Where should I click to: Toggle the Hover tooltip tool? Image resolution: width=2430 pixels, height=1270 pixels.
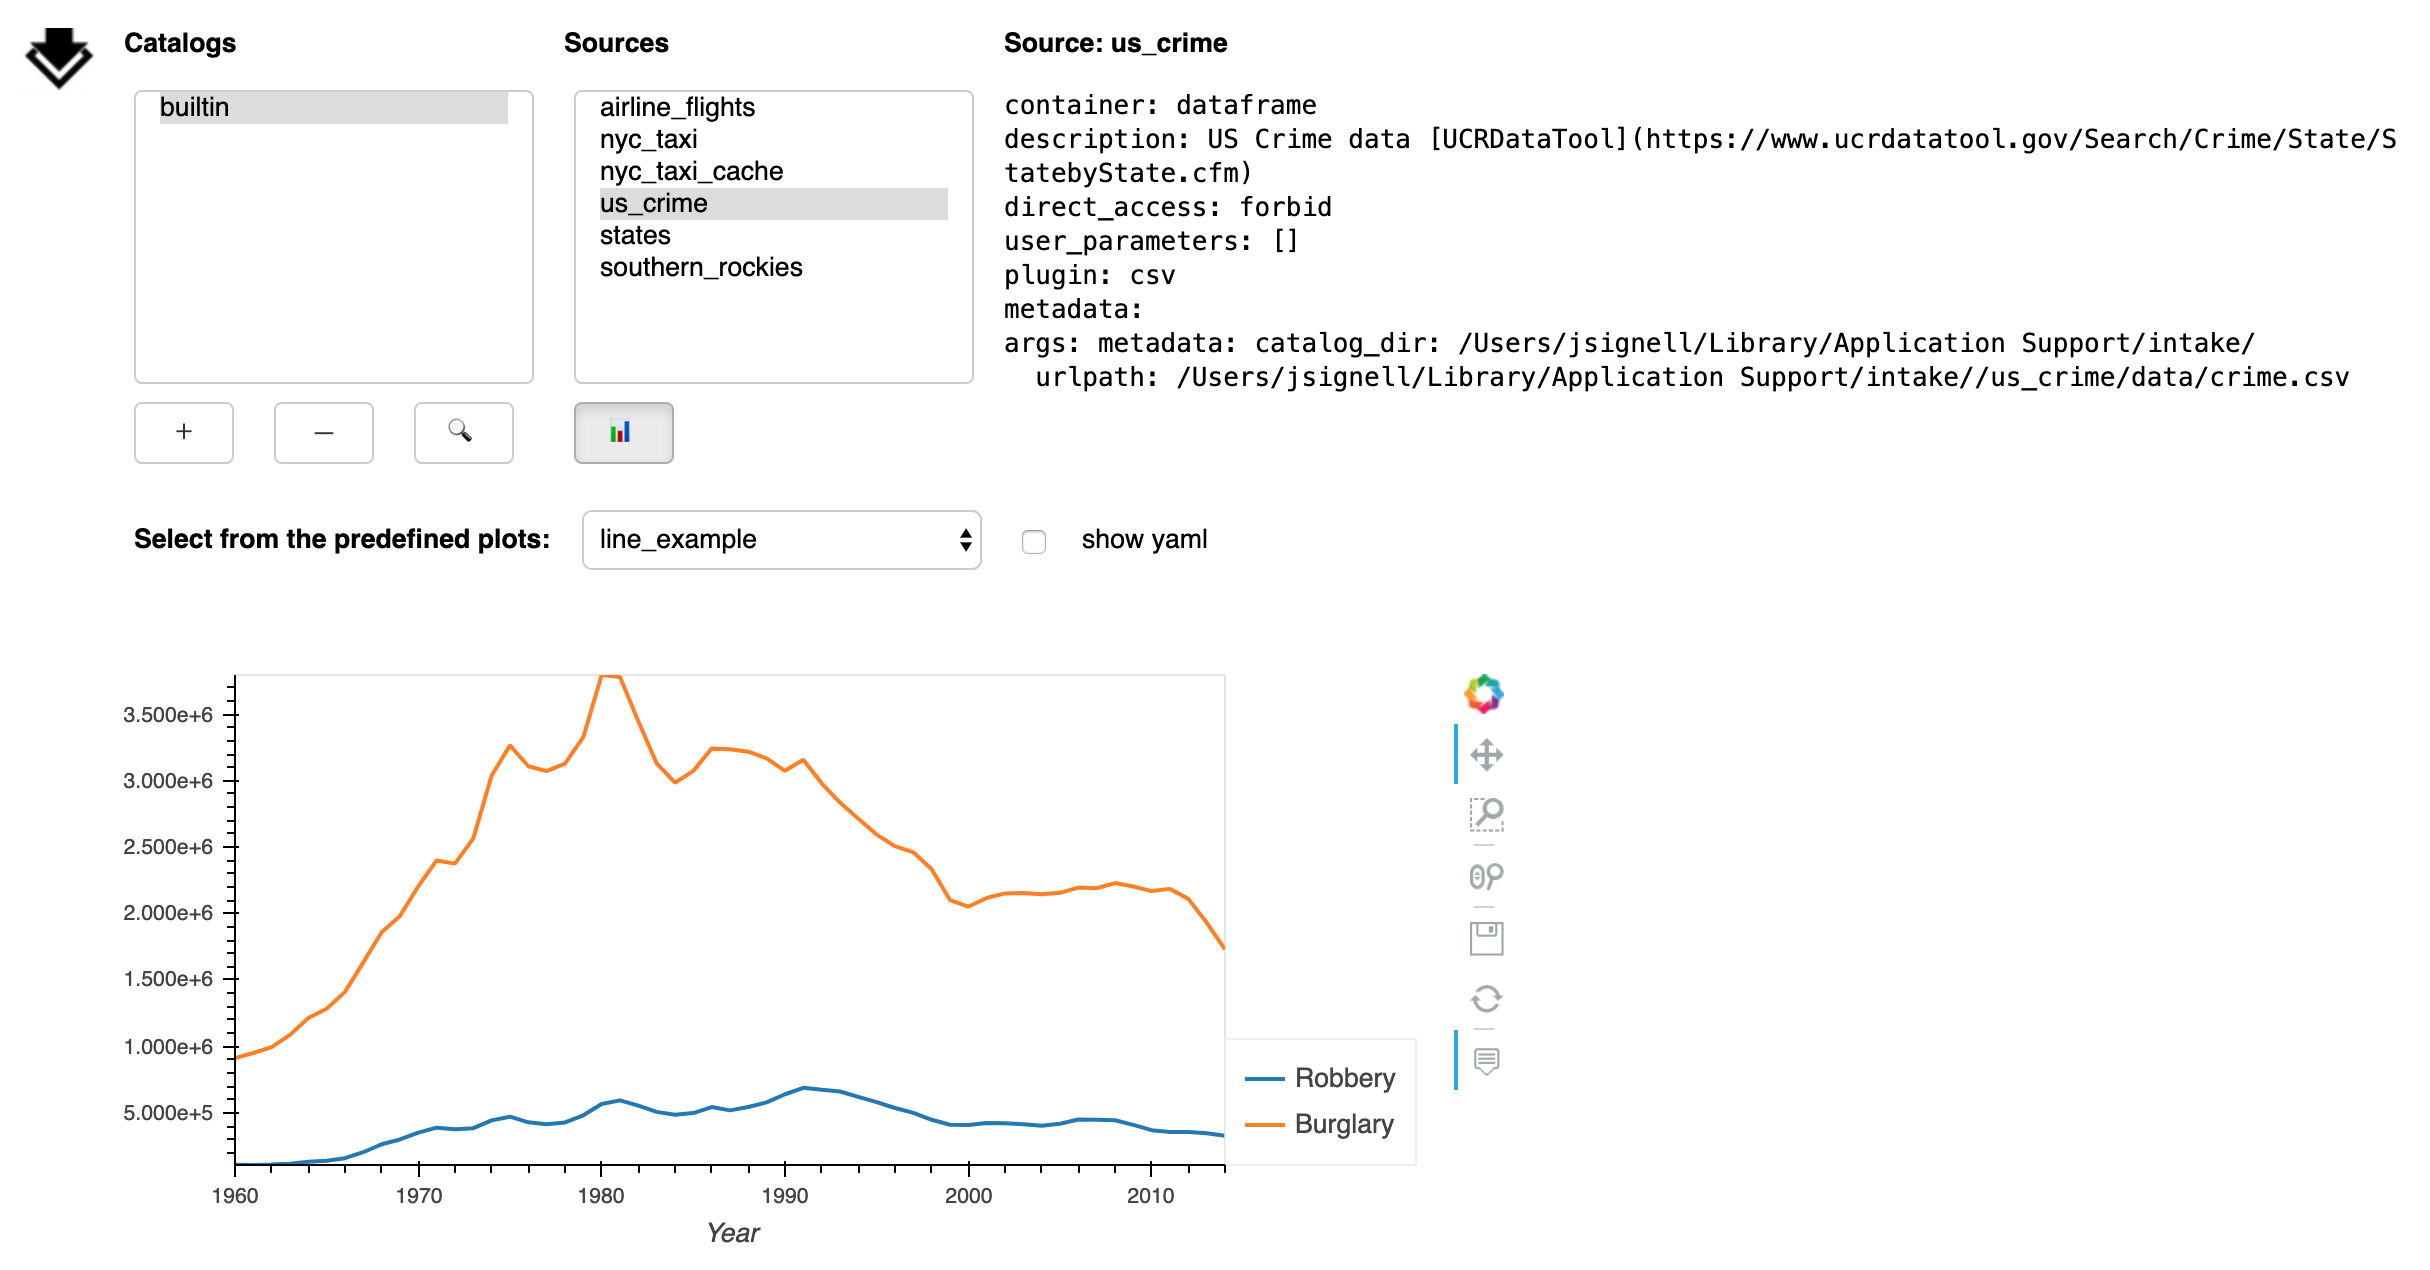[1486, 1061]
